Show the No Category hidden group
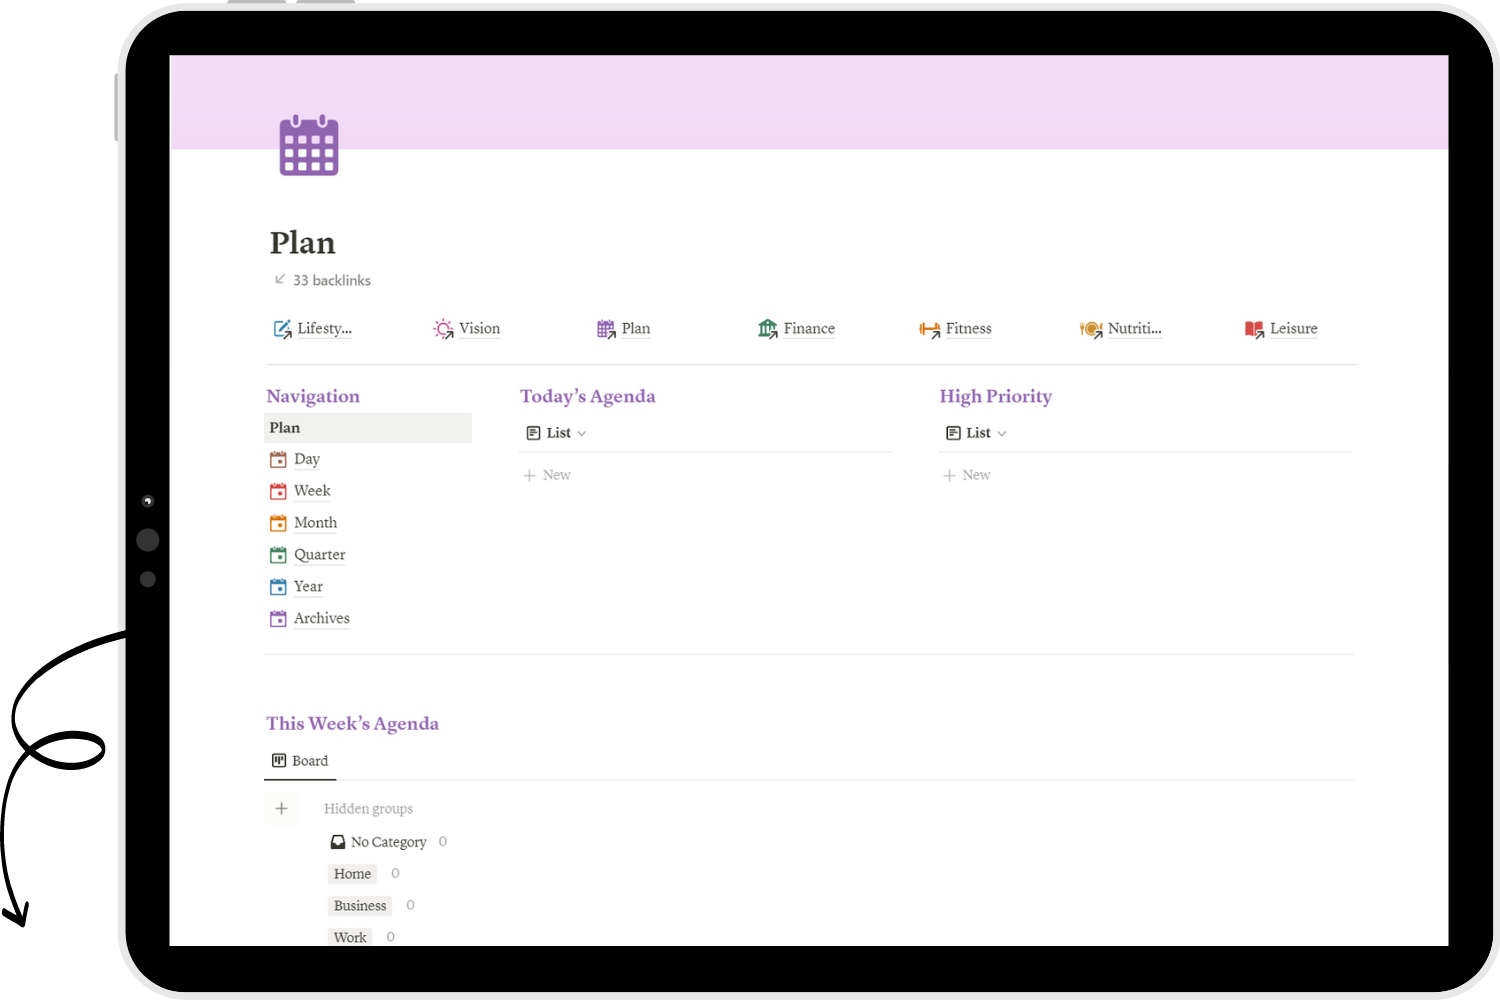The width and height of the screenshot is (1500, 1000). click(388, 842)
